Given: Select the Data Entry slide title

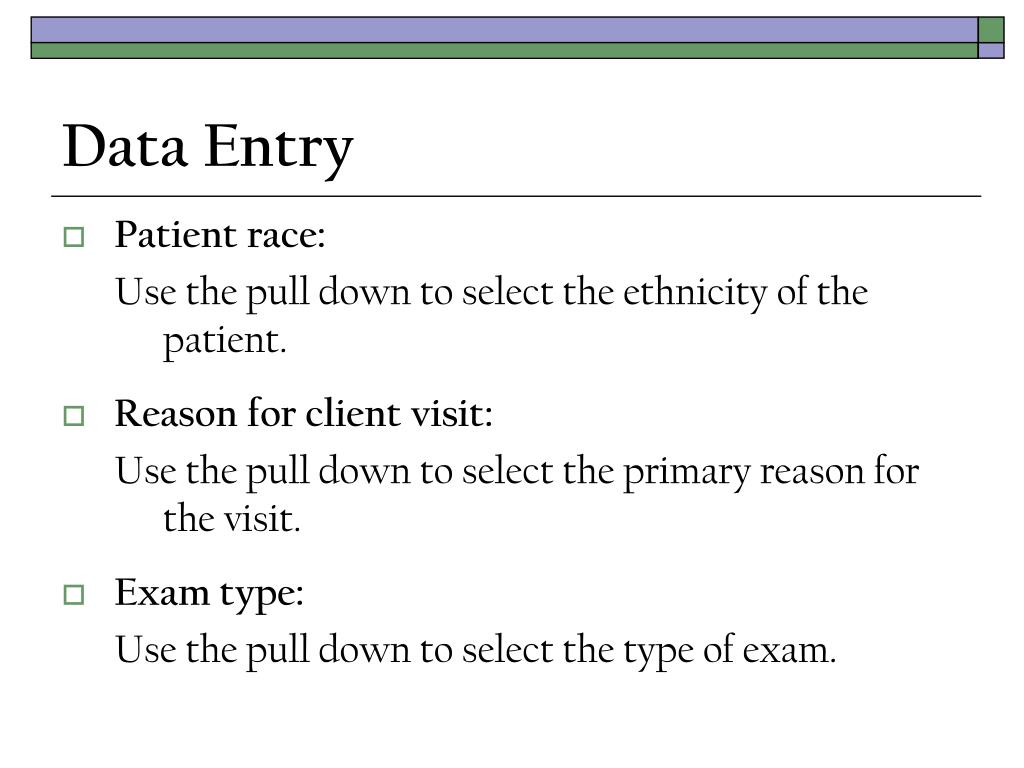Looking at the screenshot, I should [x=208, y=149].
